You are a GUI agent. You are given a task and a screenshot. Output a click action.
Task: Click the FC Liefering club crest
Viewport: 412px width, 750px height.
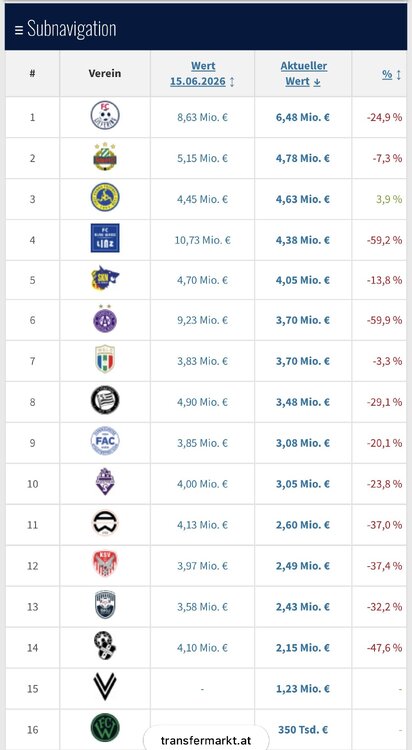(x=105, y=115)
